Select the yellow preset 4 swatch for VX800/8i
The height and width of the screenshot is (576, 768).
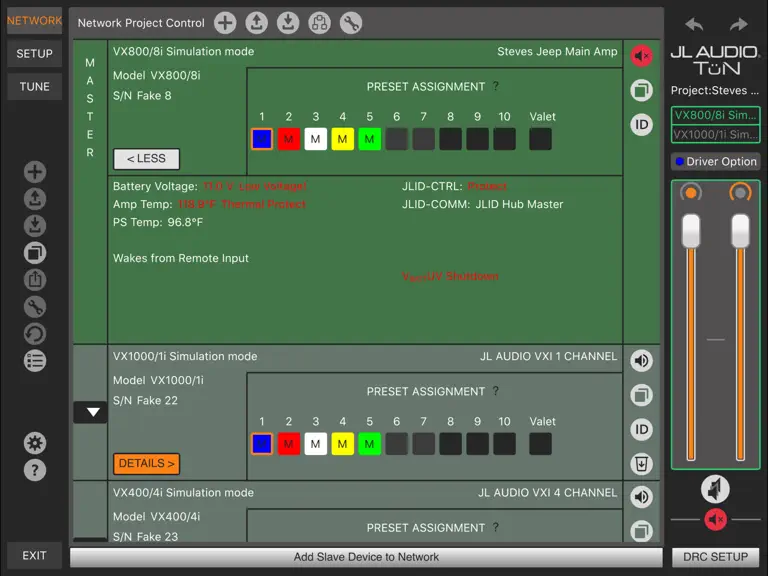coord(342,139)
